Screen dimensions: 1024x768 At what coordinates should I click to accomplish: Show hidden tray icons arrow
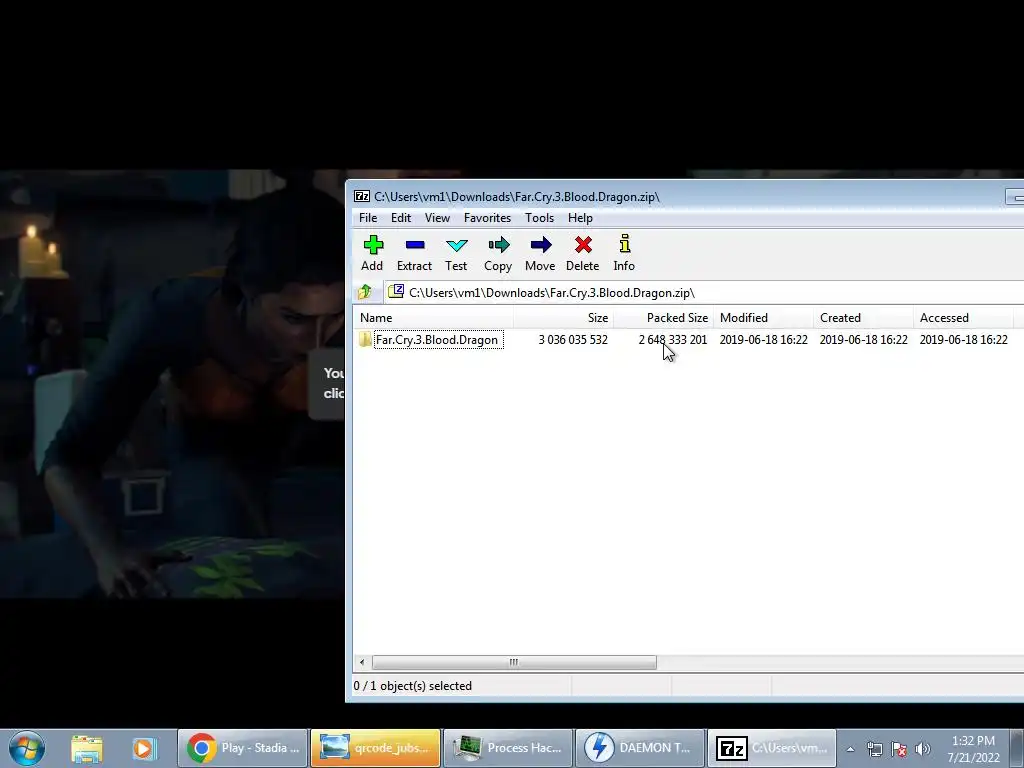point(850,749)
